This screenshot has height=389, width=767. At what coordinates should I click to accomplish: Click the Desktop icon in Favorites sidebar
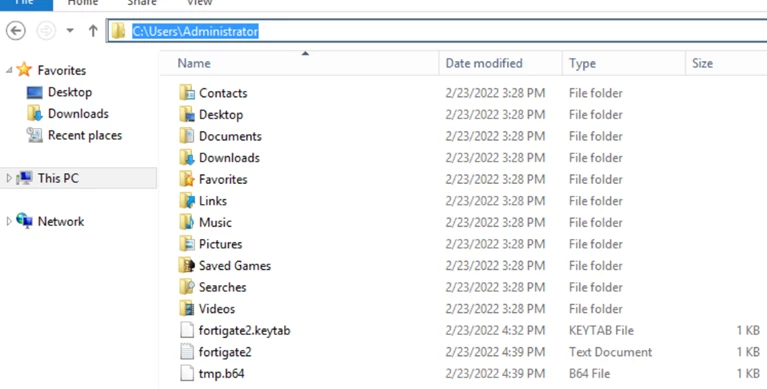coord(34,92)
